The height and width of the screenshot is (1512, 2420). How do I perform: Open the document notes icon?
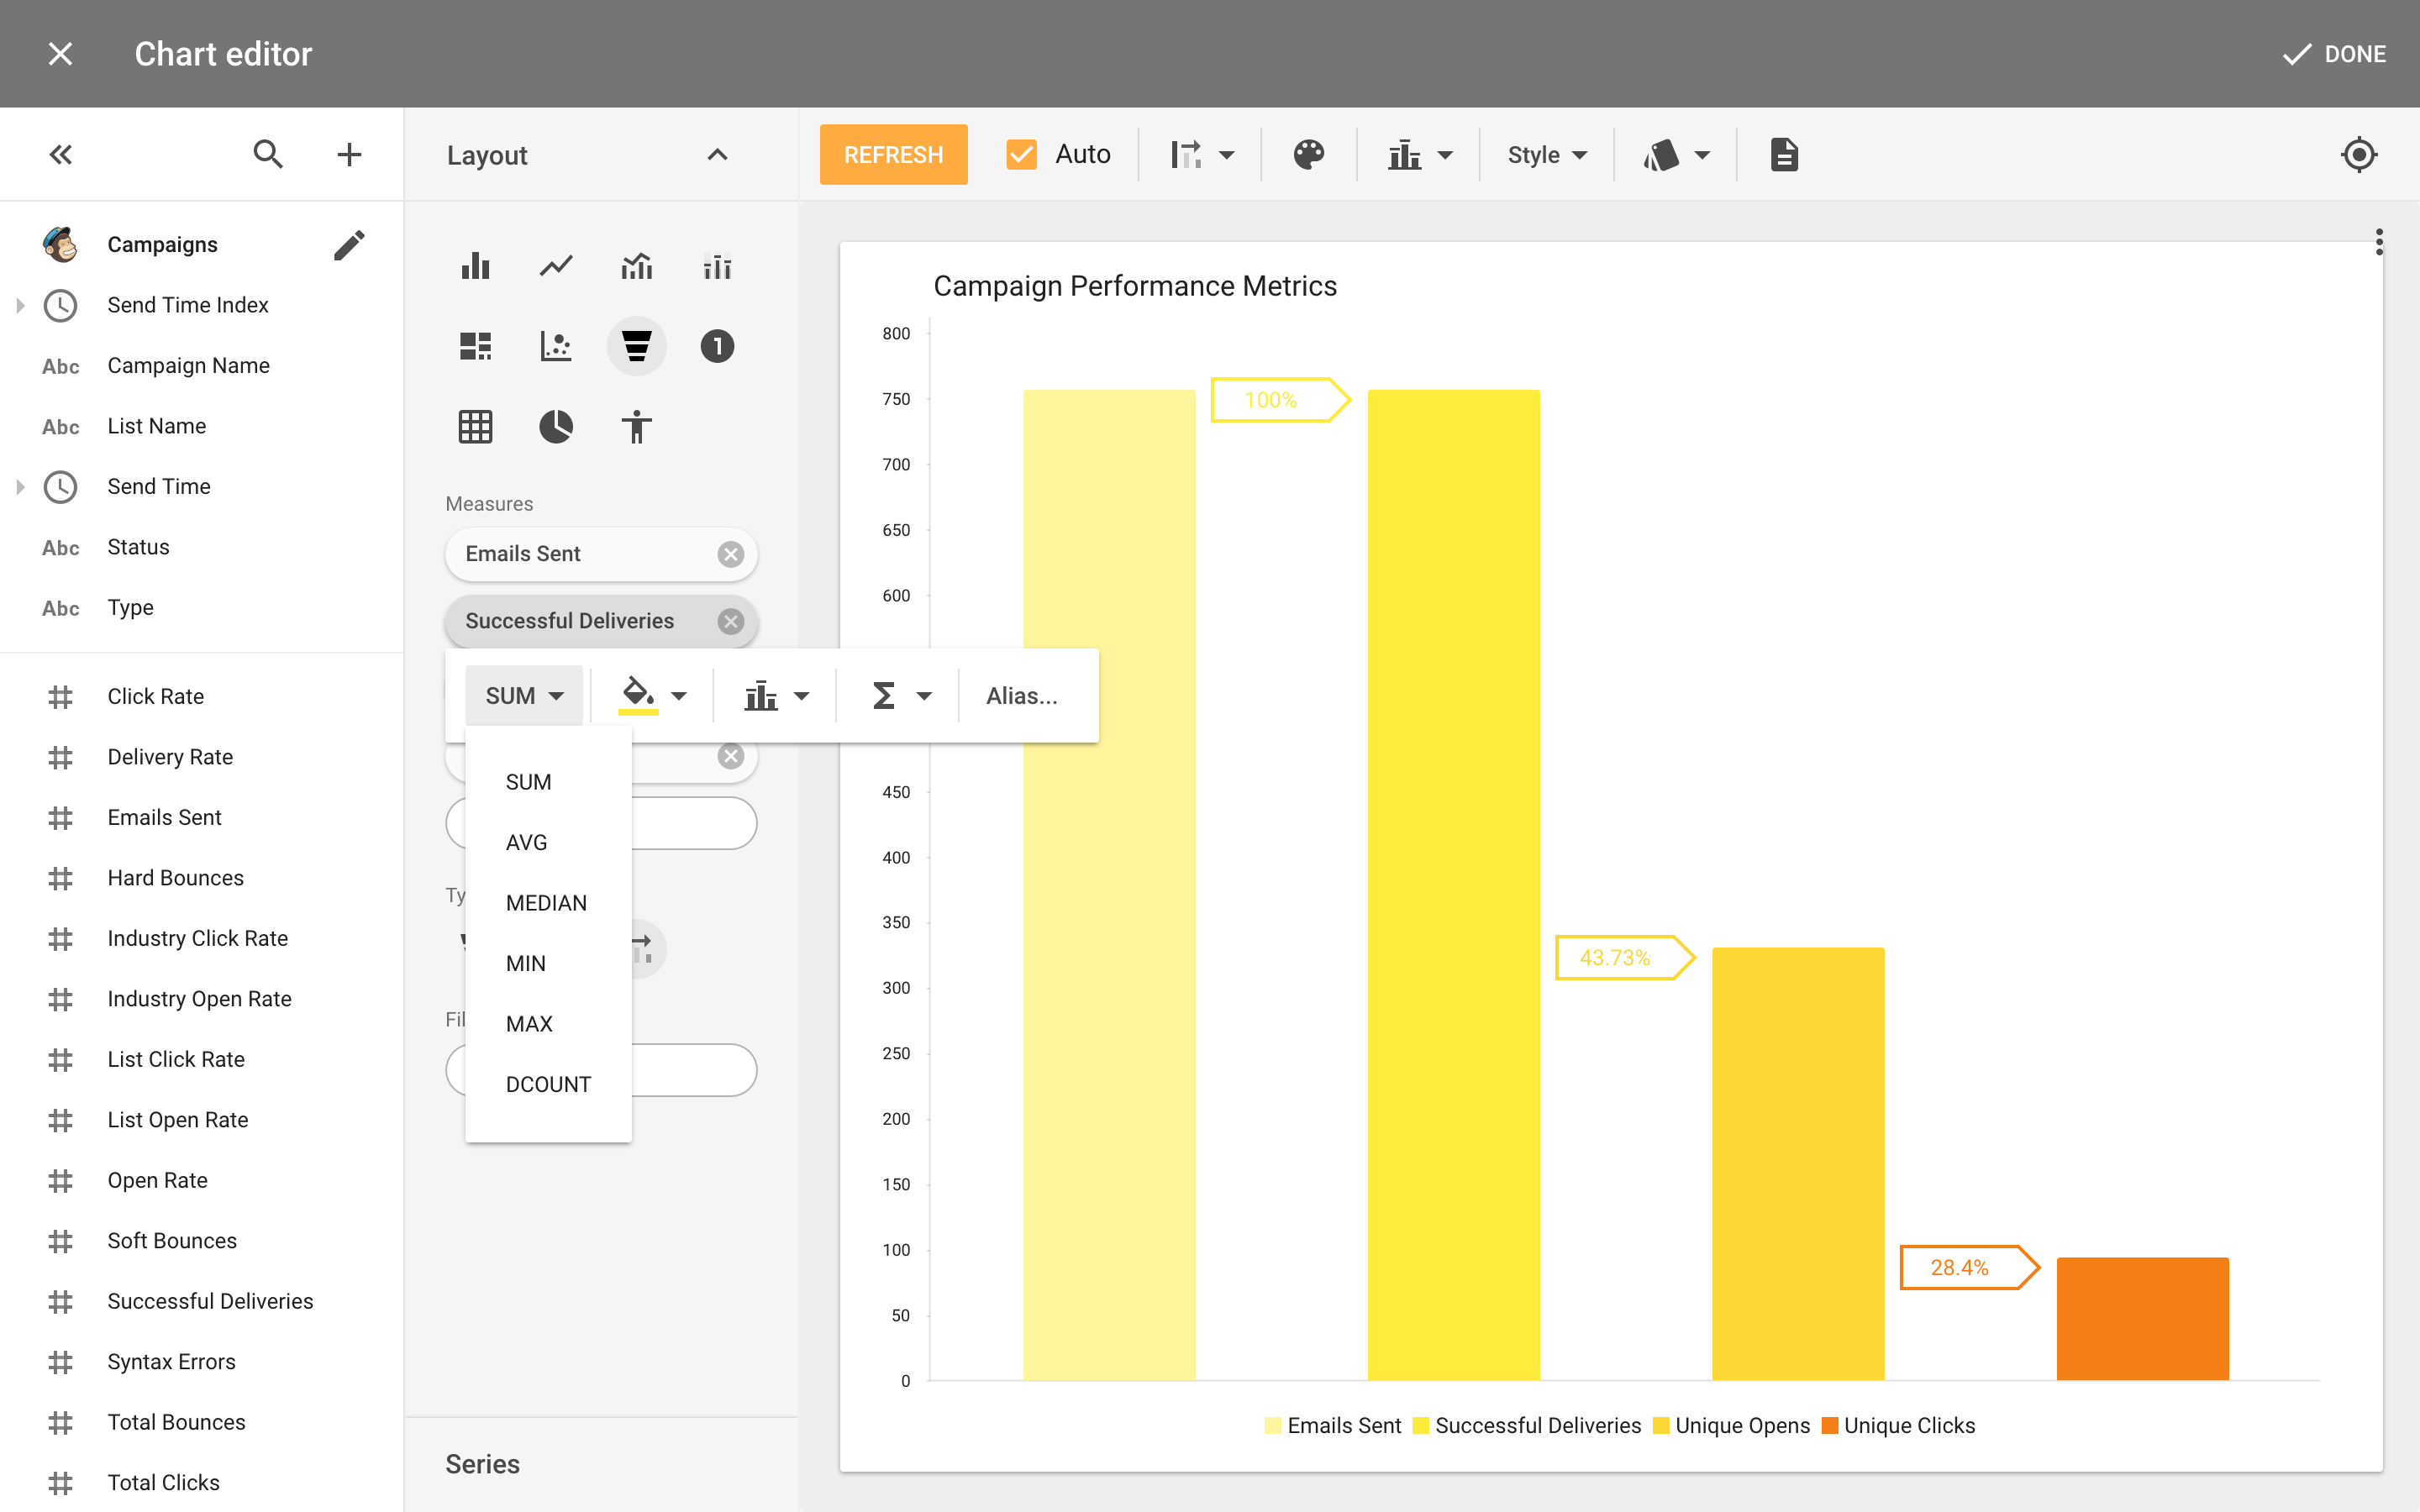coord(1784,155)
